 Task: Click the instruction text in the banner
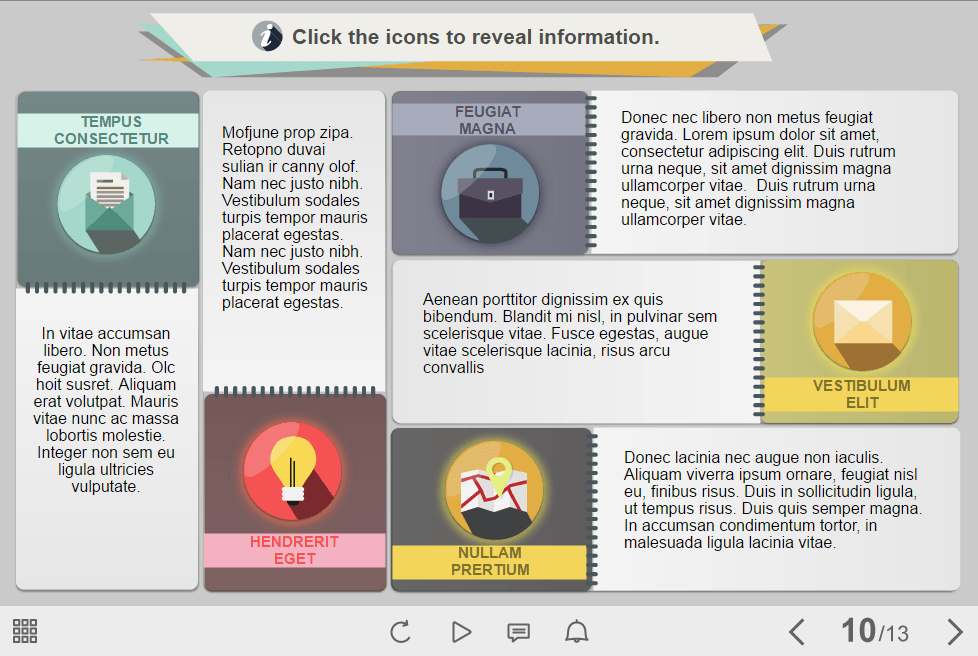tap(475, 38)
